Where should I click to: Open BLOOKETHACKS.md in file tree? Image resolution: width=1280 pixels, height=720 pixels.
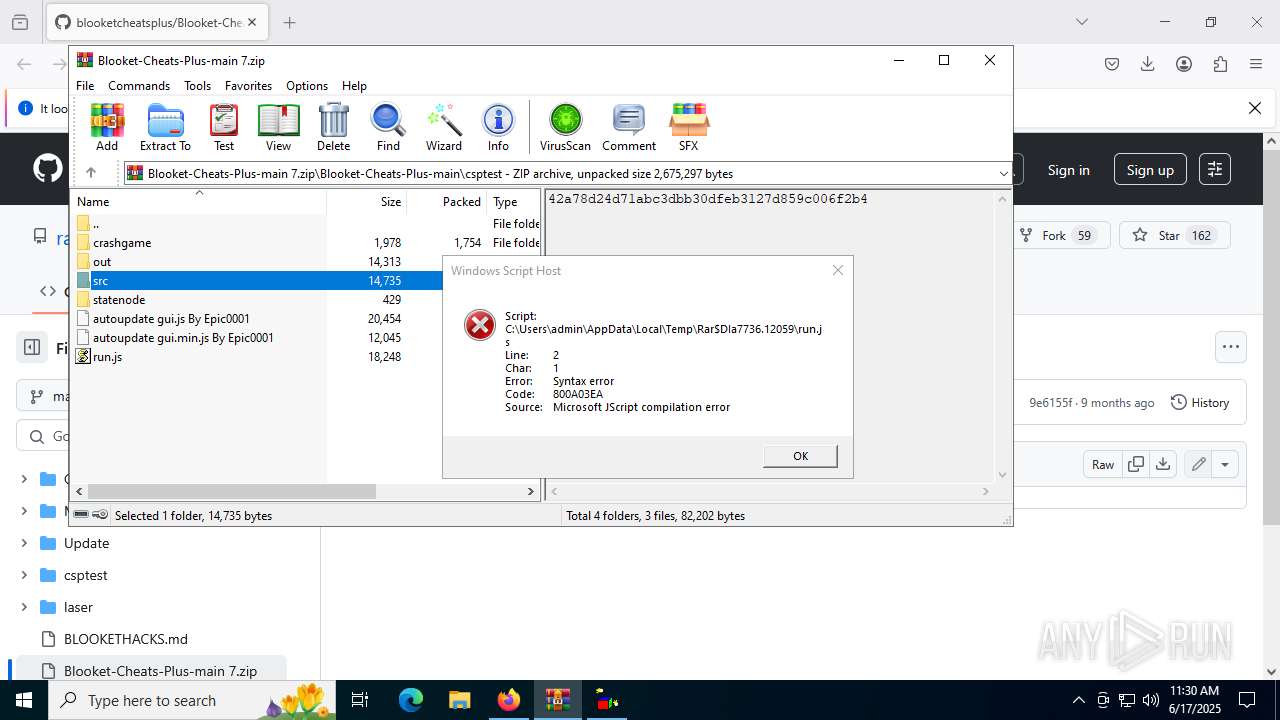[x=126, y=639]
